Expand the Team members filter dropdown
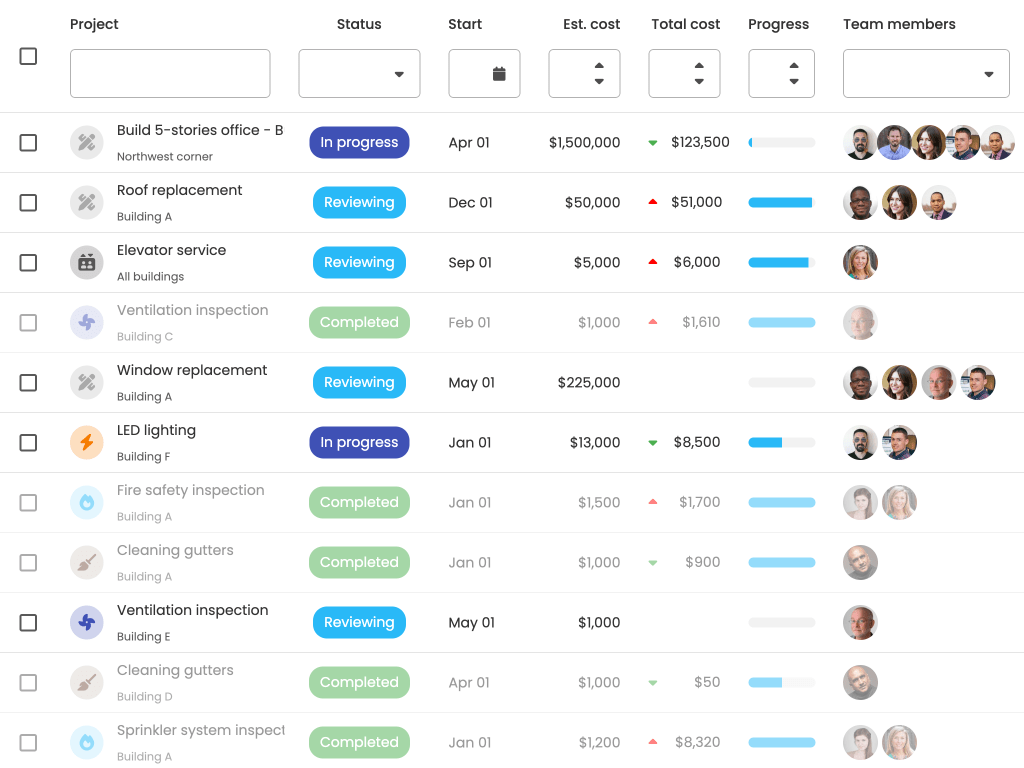Screen dimensions: 1024x768 925,74
